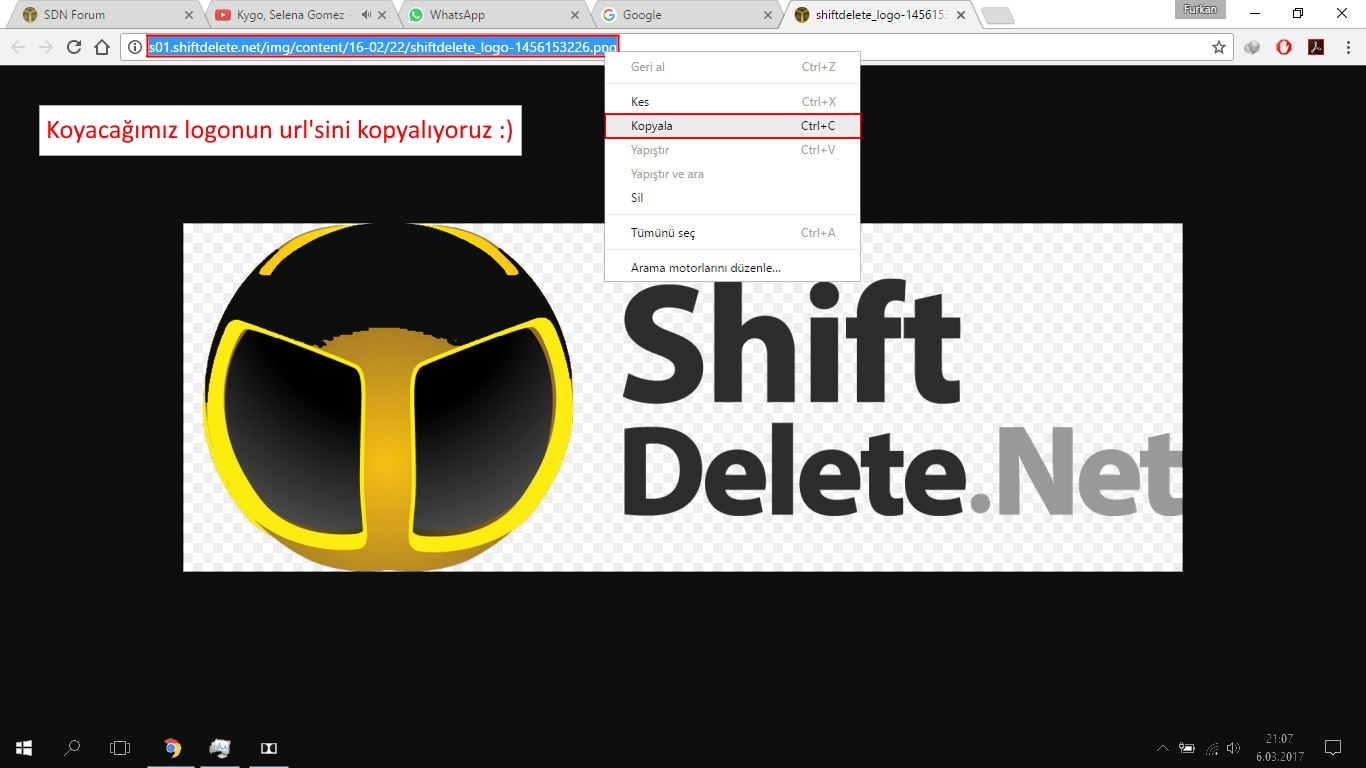Show hidden system tray icons
Image resolution: width=1366 pixels, height=768 pixels.
pyautogui.click(x=1162, y=747)
